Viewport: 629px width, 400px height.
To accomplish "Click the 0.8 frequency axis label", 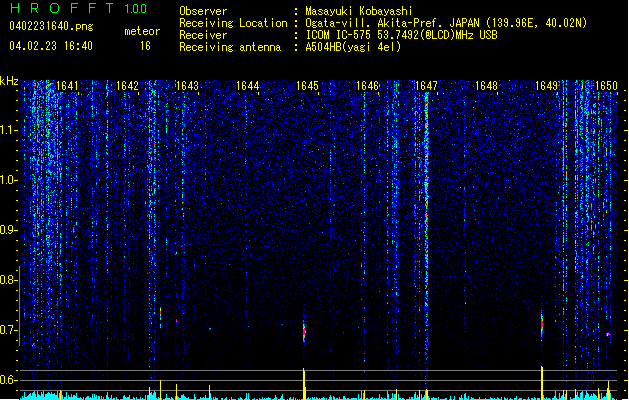I will click(8, 280).
